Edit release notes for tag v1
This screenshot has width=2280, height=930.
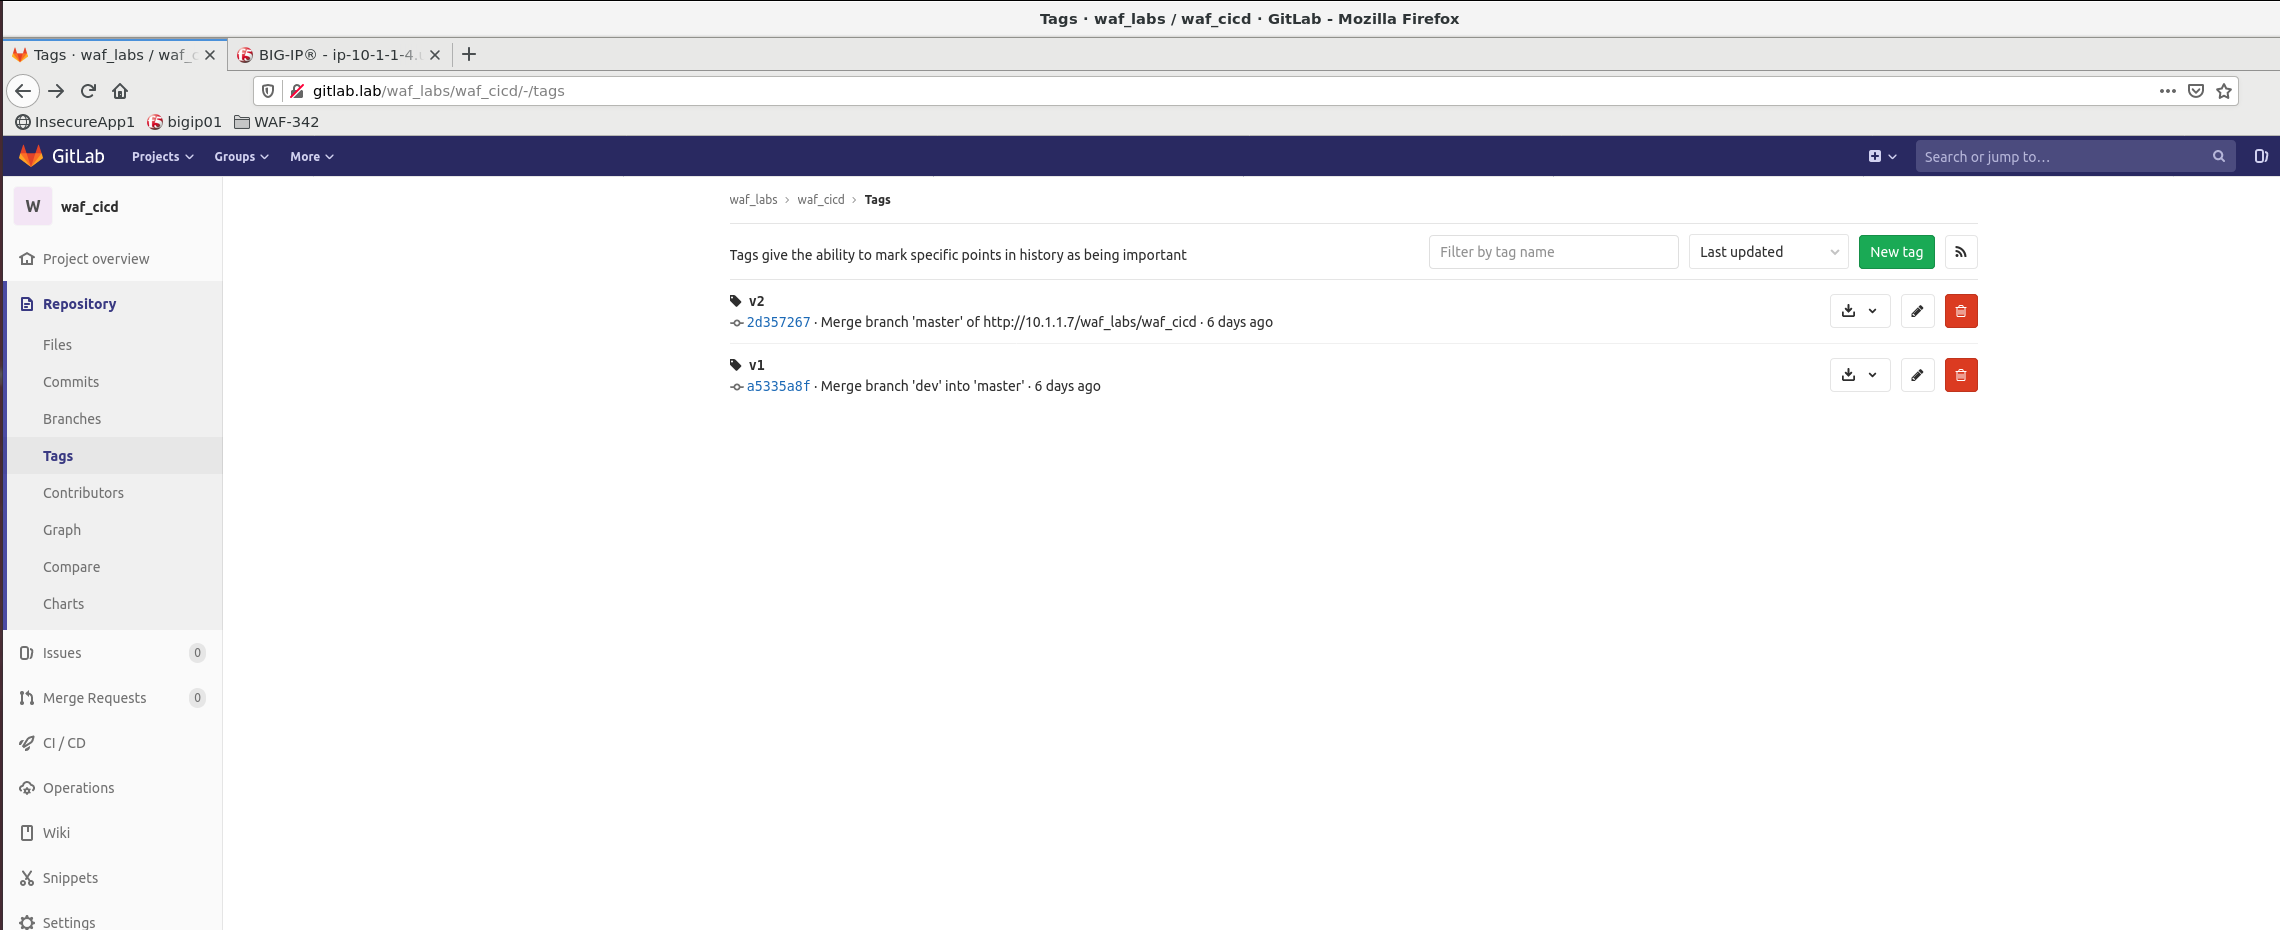(1917, 375)
